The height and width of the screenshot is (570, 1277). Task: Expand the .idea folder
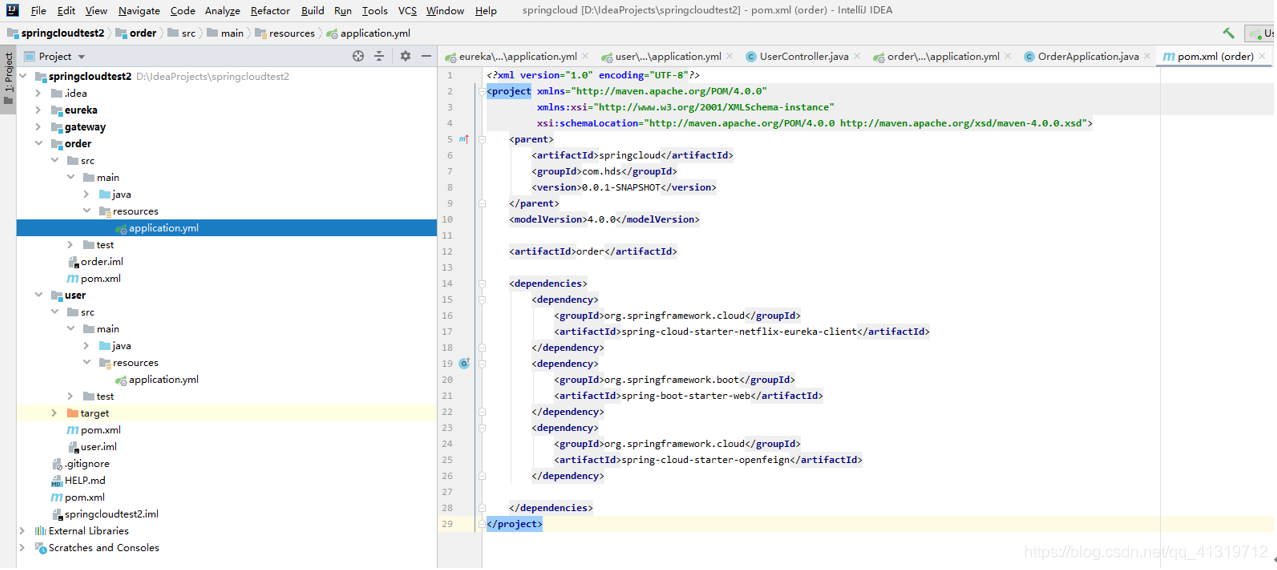pyautogui.click(x=39, y=93)
